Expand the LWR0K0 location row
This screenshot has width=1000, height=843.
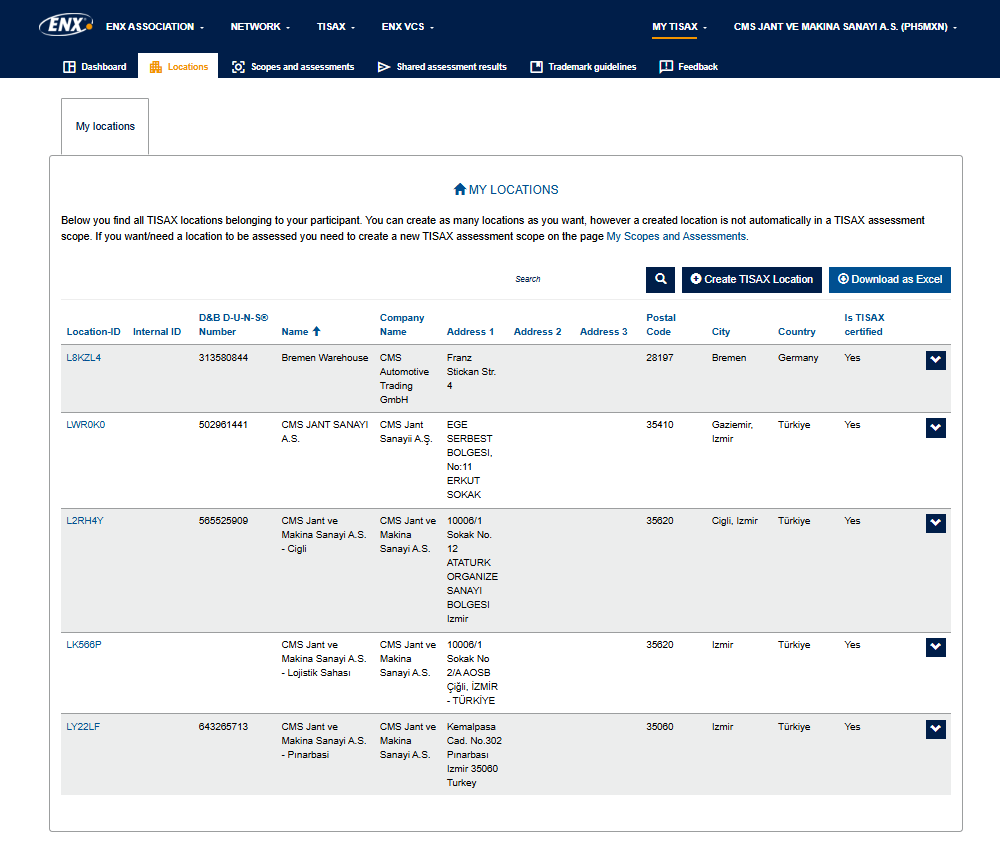pos(935,428)
